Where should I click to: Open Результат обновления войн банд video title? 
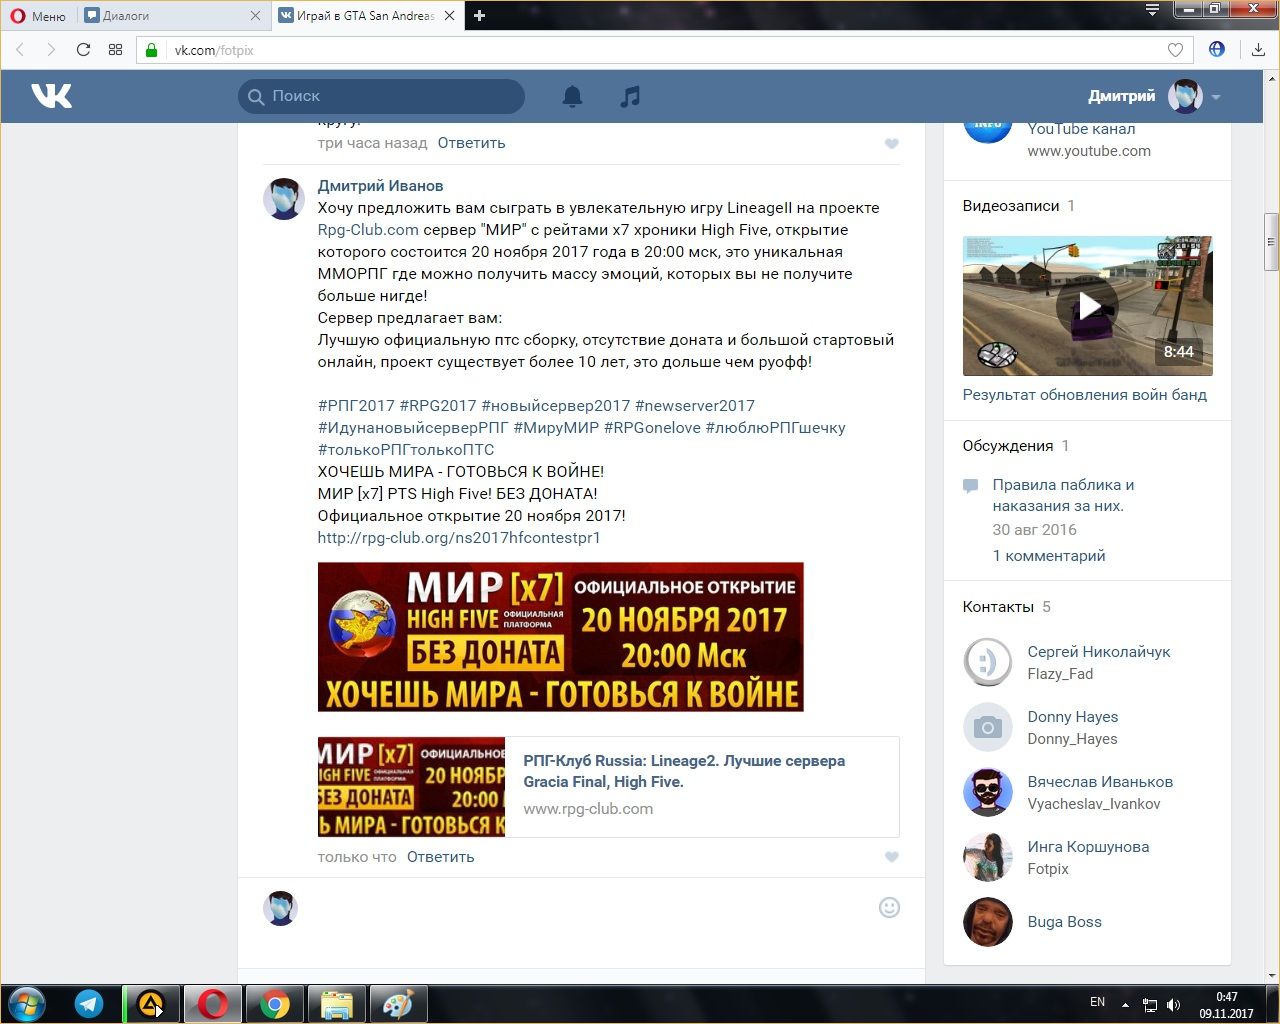1084,395
